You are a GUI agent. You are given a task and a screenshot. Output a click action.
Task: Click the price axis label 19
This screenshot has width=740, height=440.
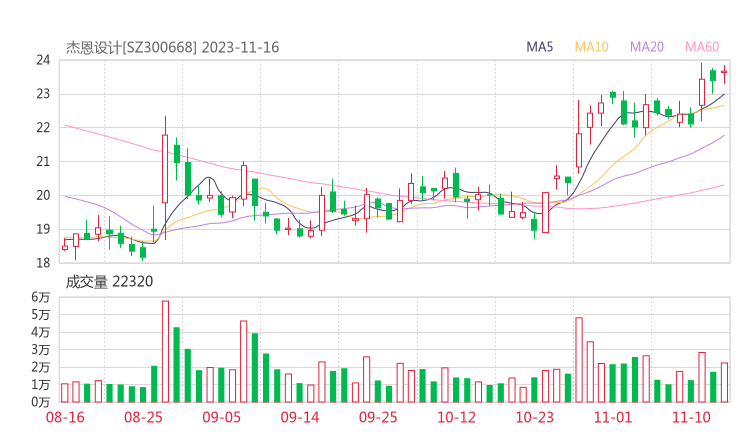tap(43, 229)
